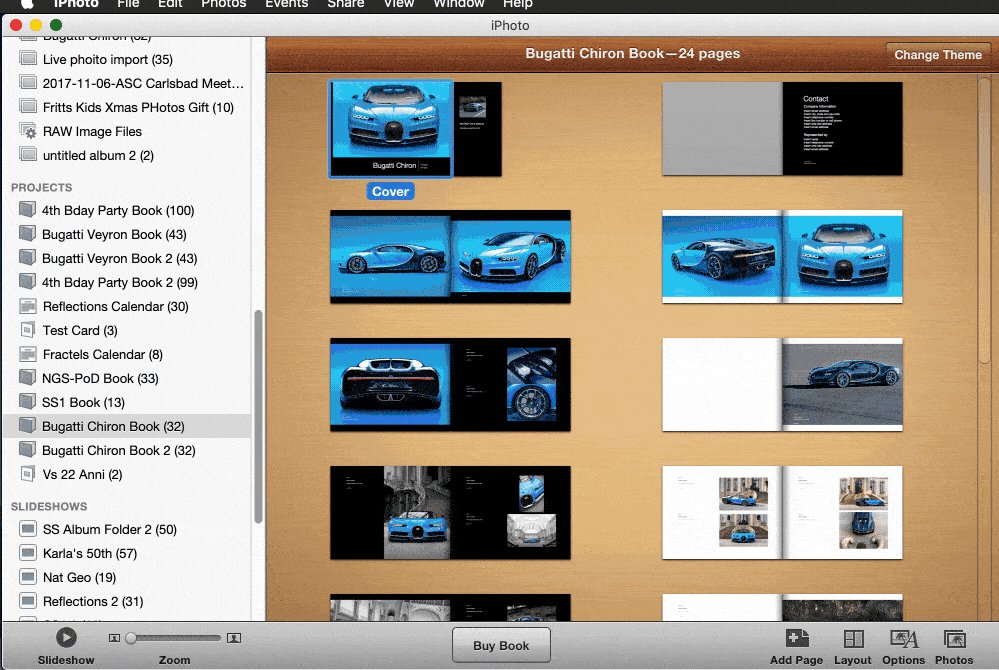The height and width of the screenshot is (670, 999).
Task: Select the book Cover thumbnail
Action: point(391,130)
